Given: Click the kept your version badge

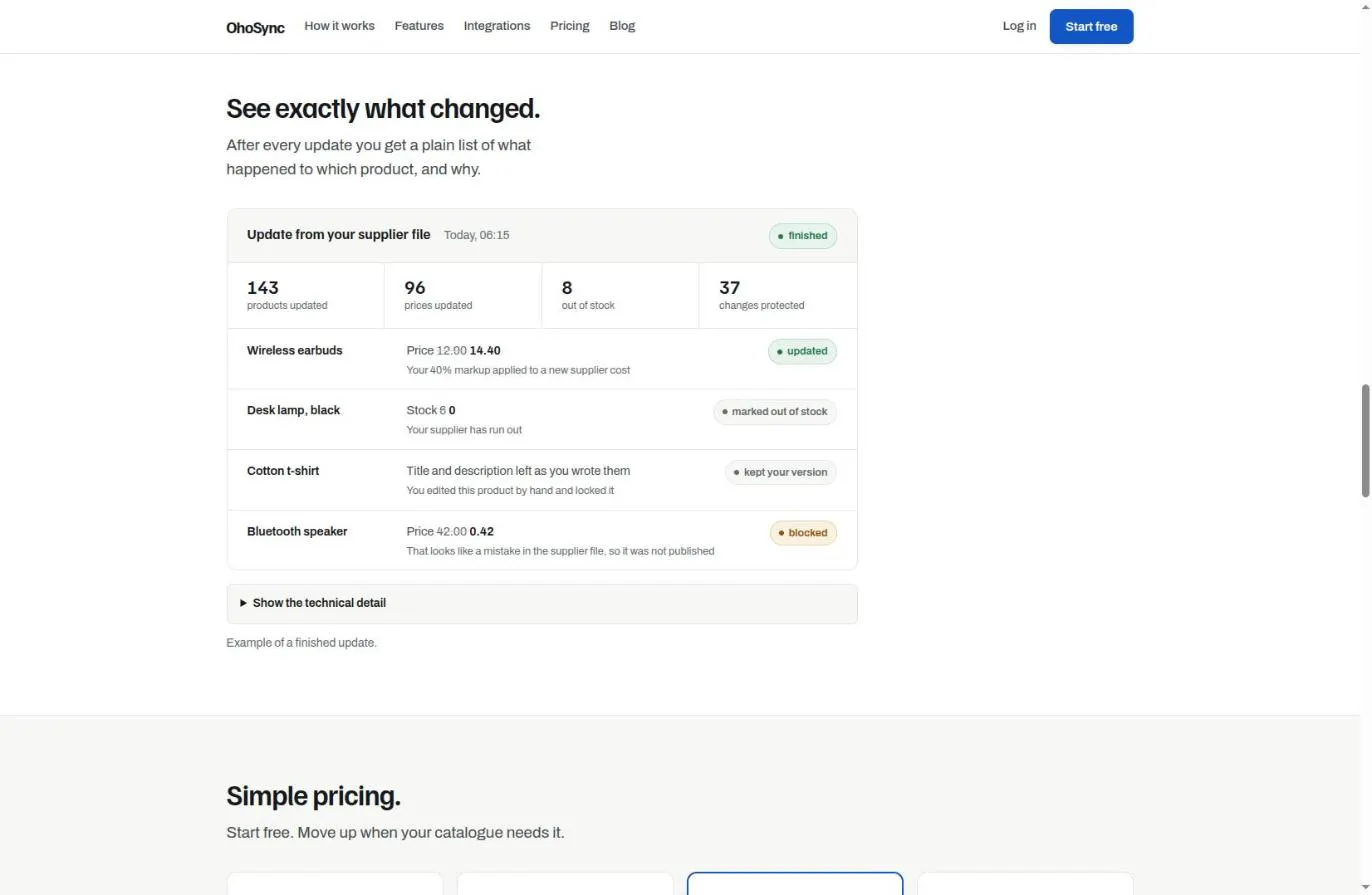Looking at the screenshot, I should [781, 472].
